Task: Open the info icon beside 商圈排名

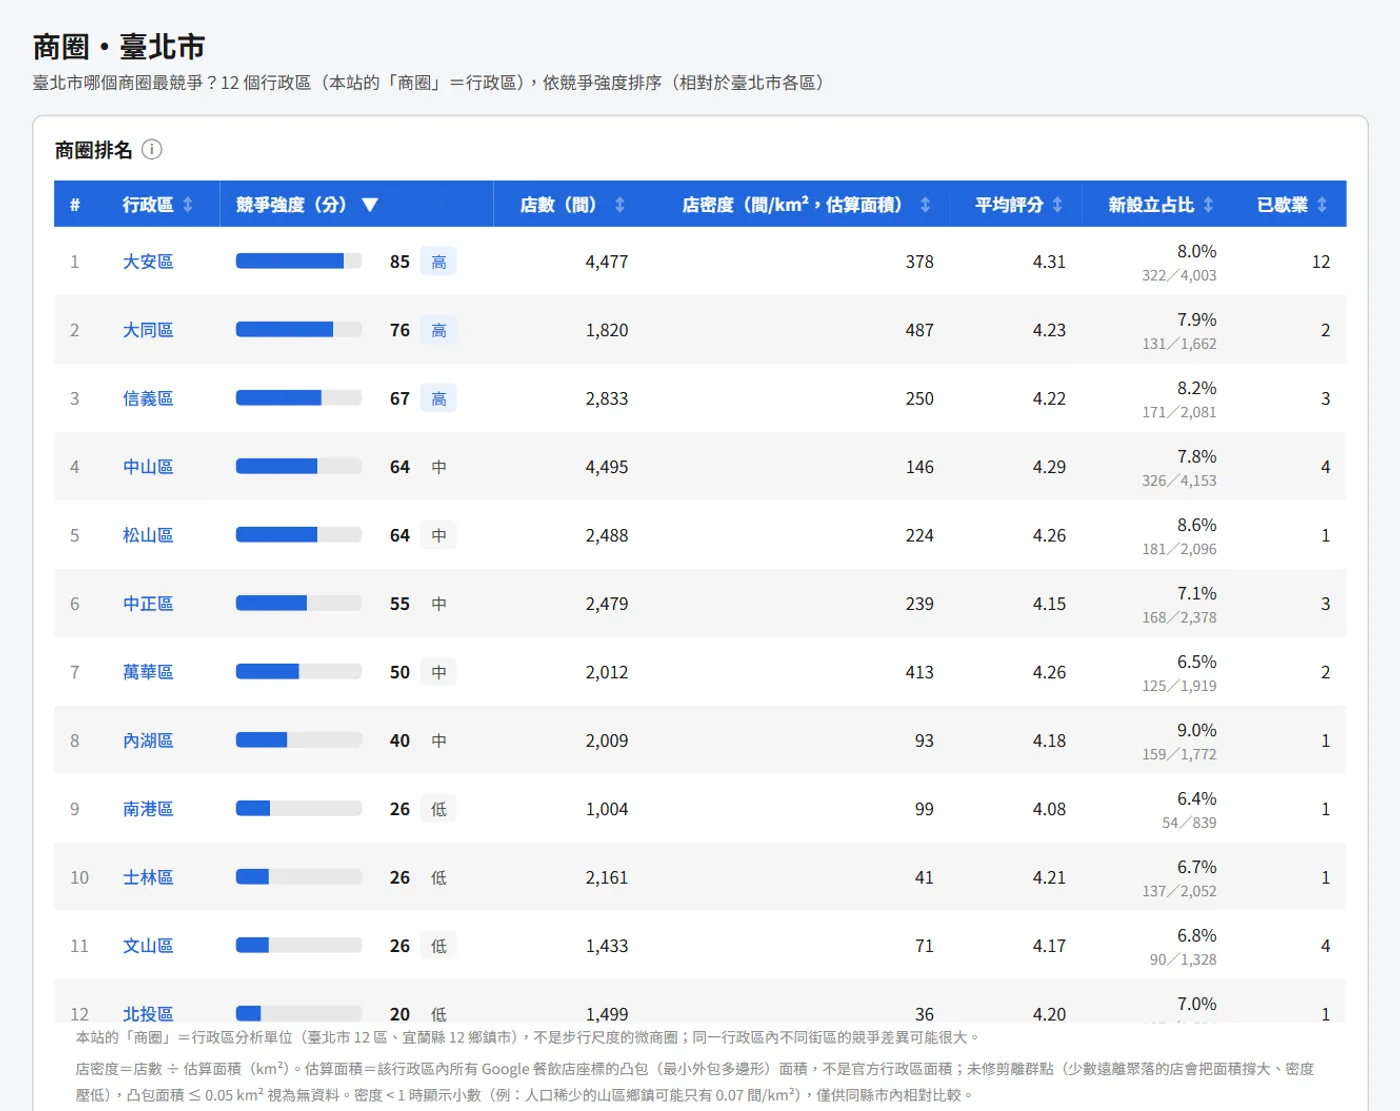Action: click(152, 150)
